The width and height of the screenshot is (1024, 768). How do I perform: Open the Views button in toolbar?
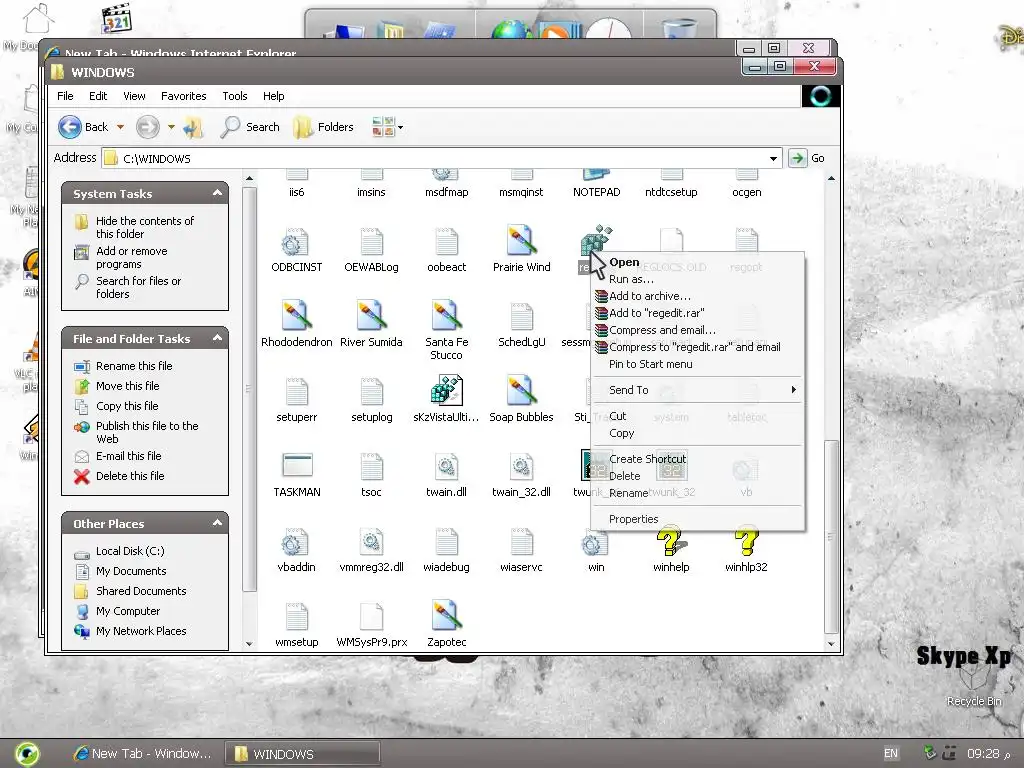[383, 127]
